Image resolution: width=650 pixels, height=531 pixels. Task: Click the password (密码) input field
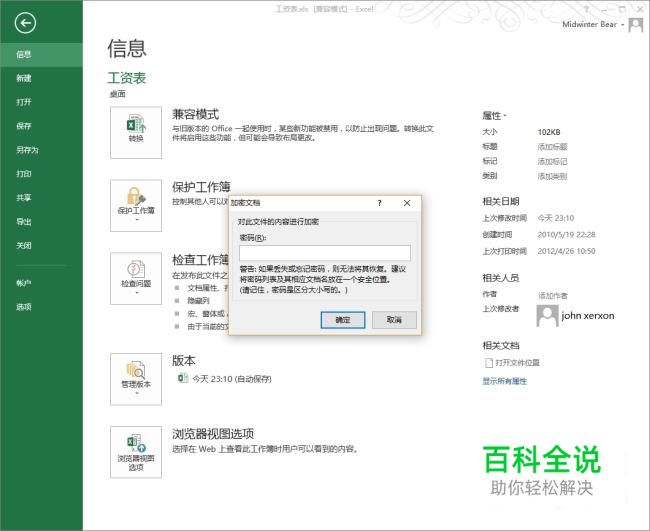(x=325, y=253)
